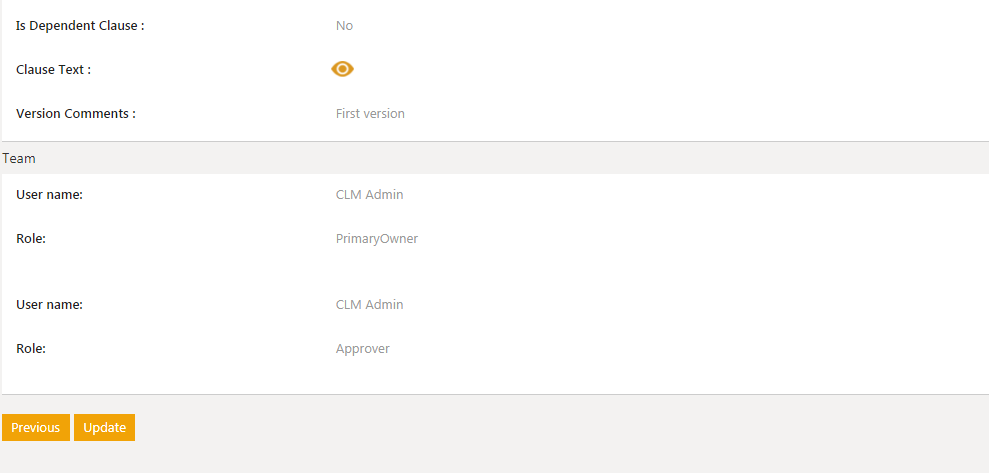Click the second 'User name:' label
989x473 pixels.
coord(49,304)
